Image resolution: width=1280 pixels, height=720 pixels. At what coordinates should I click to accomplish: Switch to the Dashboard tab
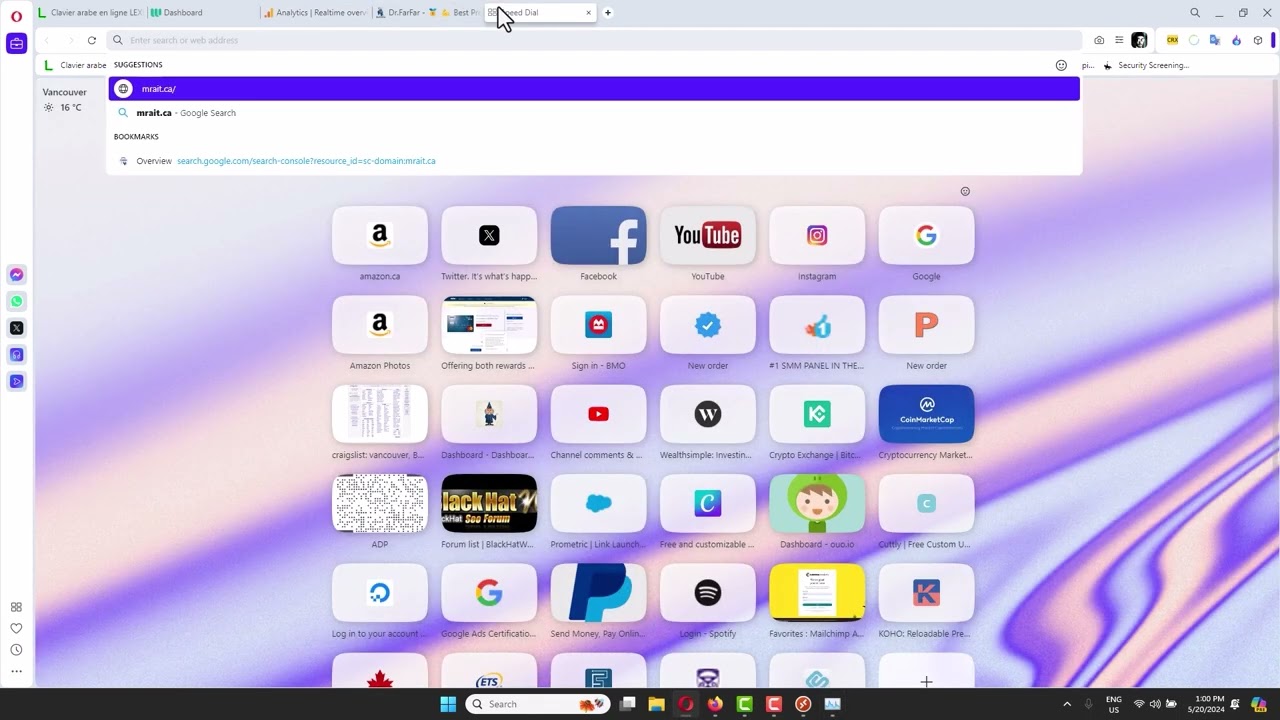(x=203, y=13)
